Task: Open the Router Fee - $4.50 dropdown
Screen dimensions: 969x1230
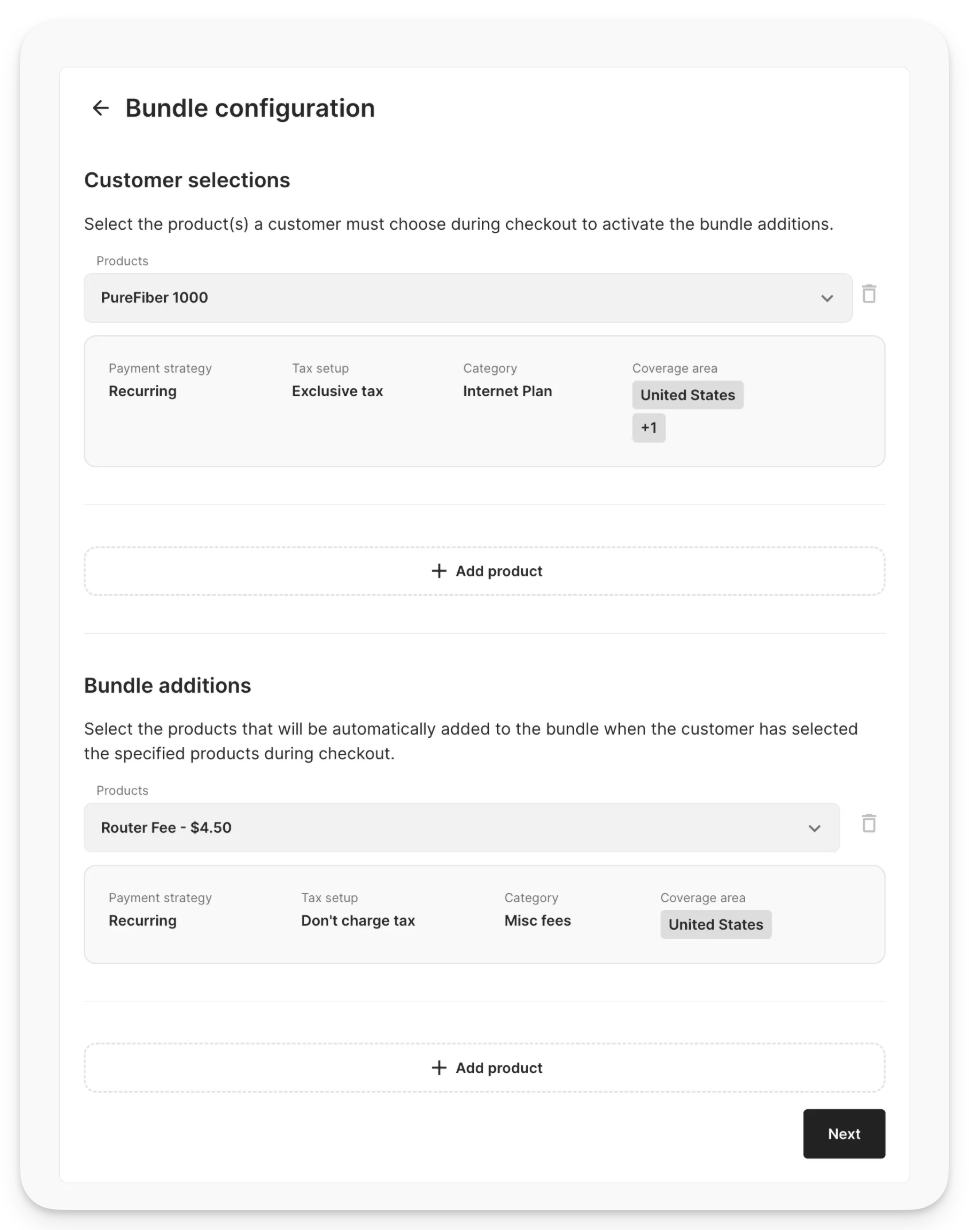Action: click(x=461, y=828)
